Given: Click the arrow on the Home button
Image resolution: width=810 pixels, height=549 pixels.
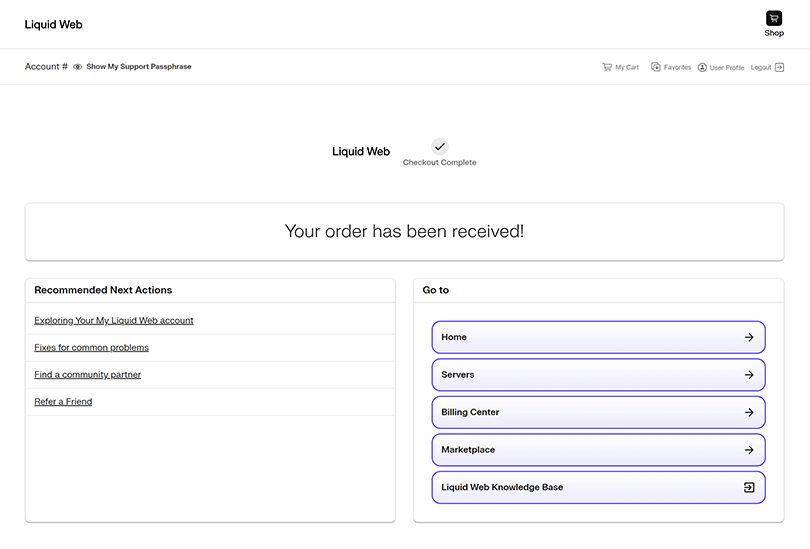Looking at the screenshot, I should [749, 337].
